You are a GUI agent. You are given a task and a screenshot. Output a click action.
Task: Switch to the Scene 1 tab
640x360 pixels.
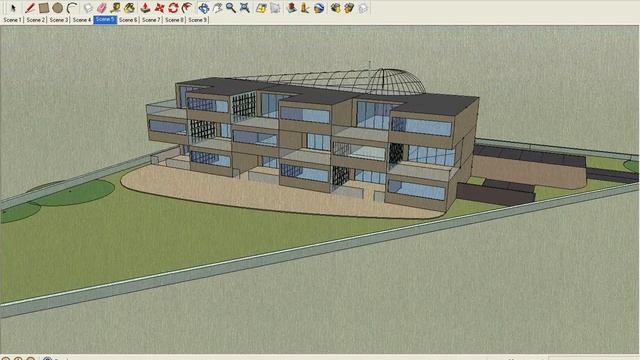[x=12, y=20]
